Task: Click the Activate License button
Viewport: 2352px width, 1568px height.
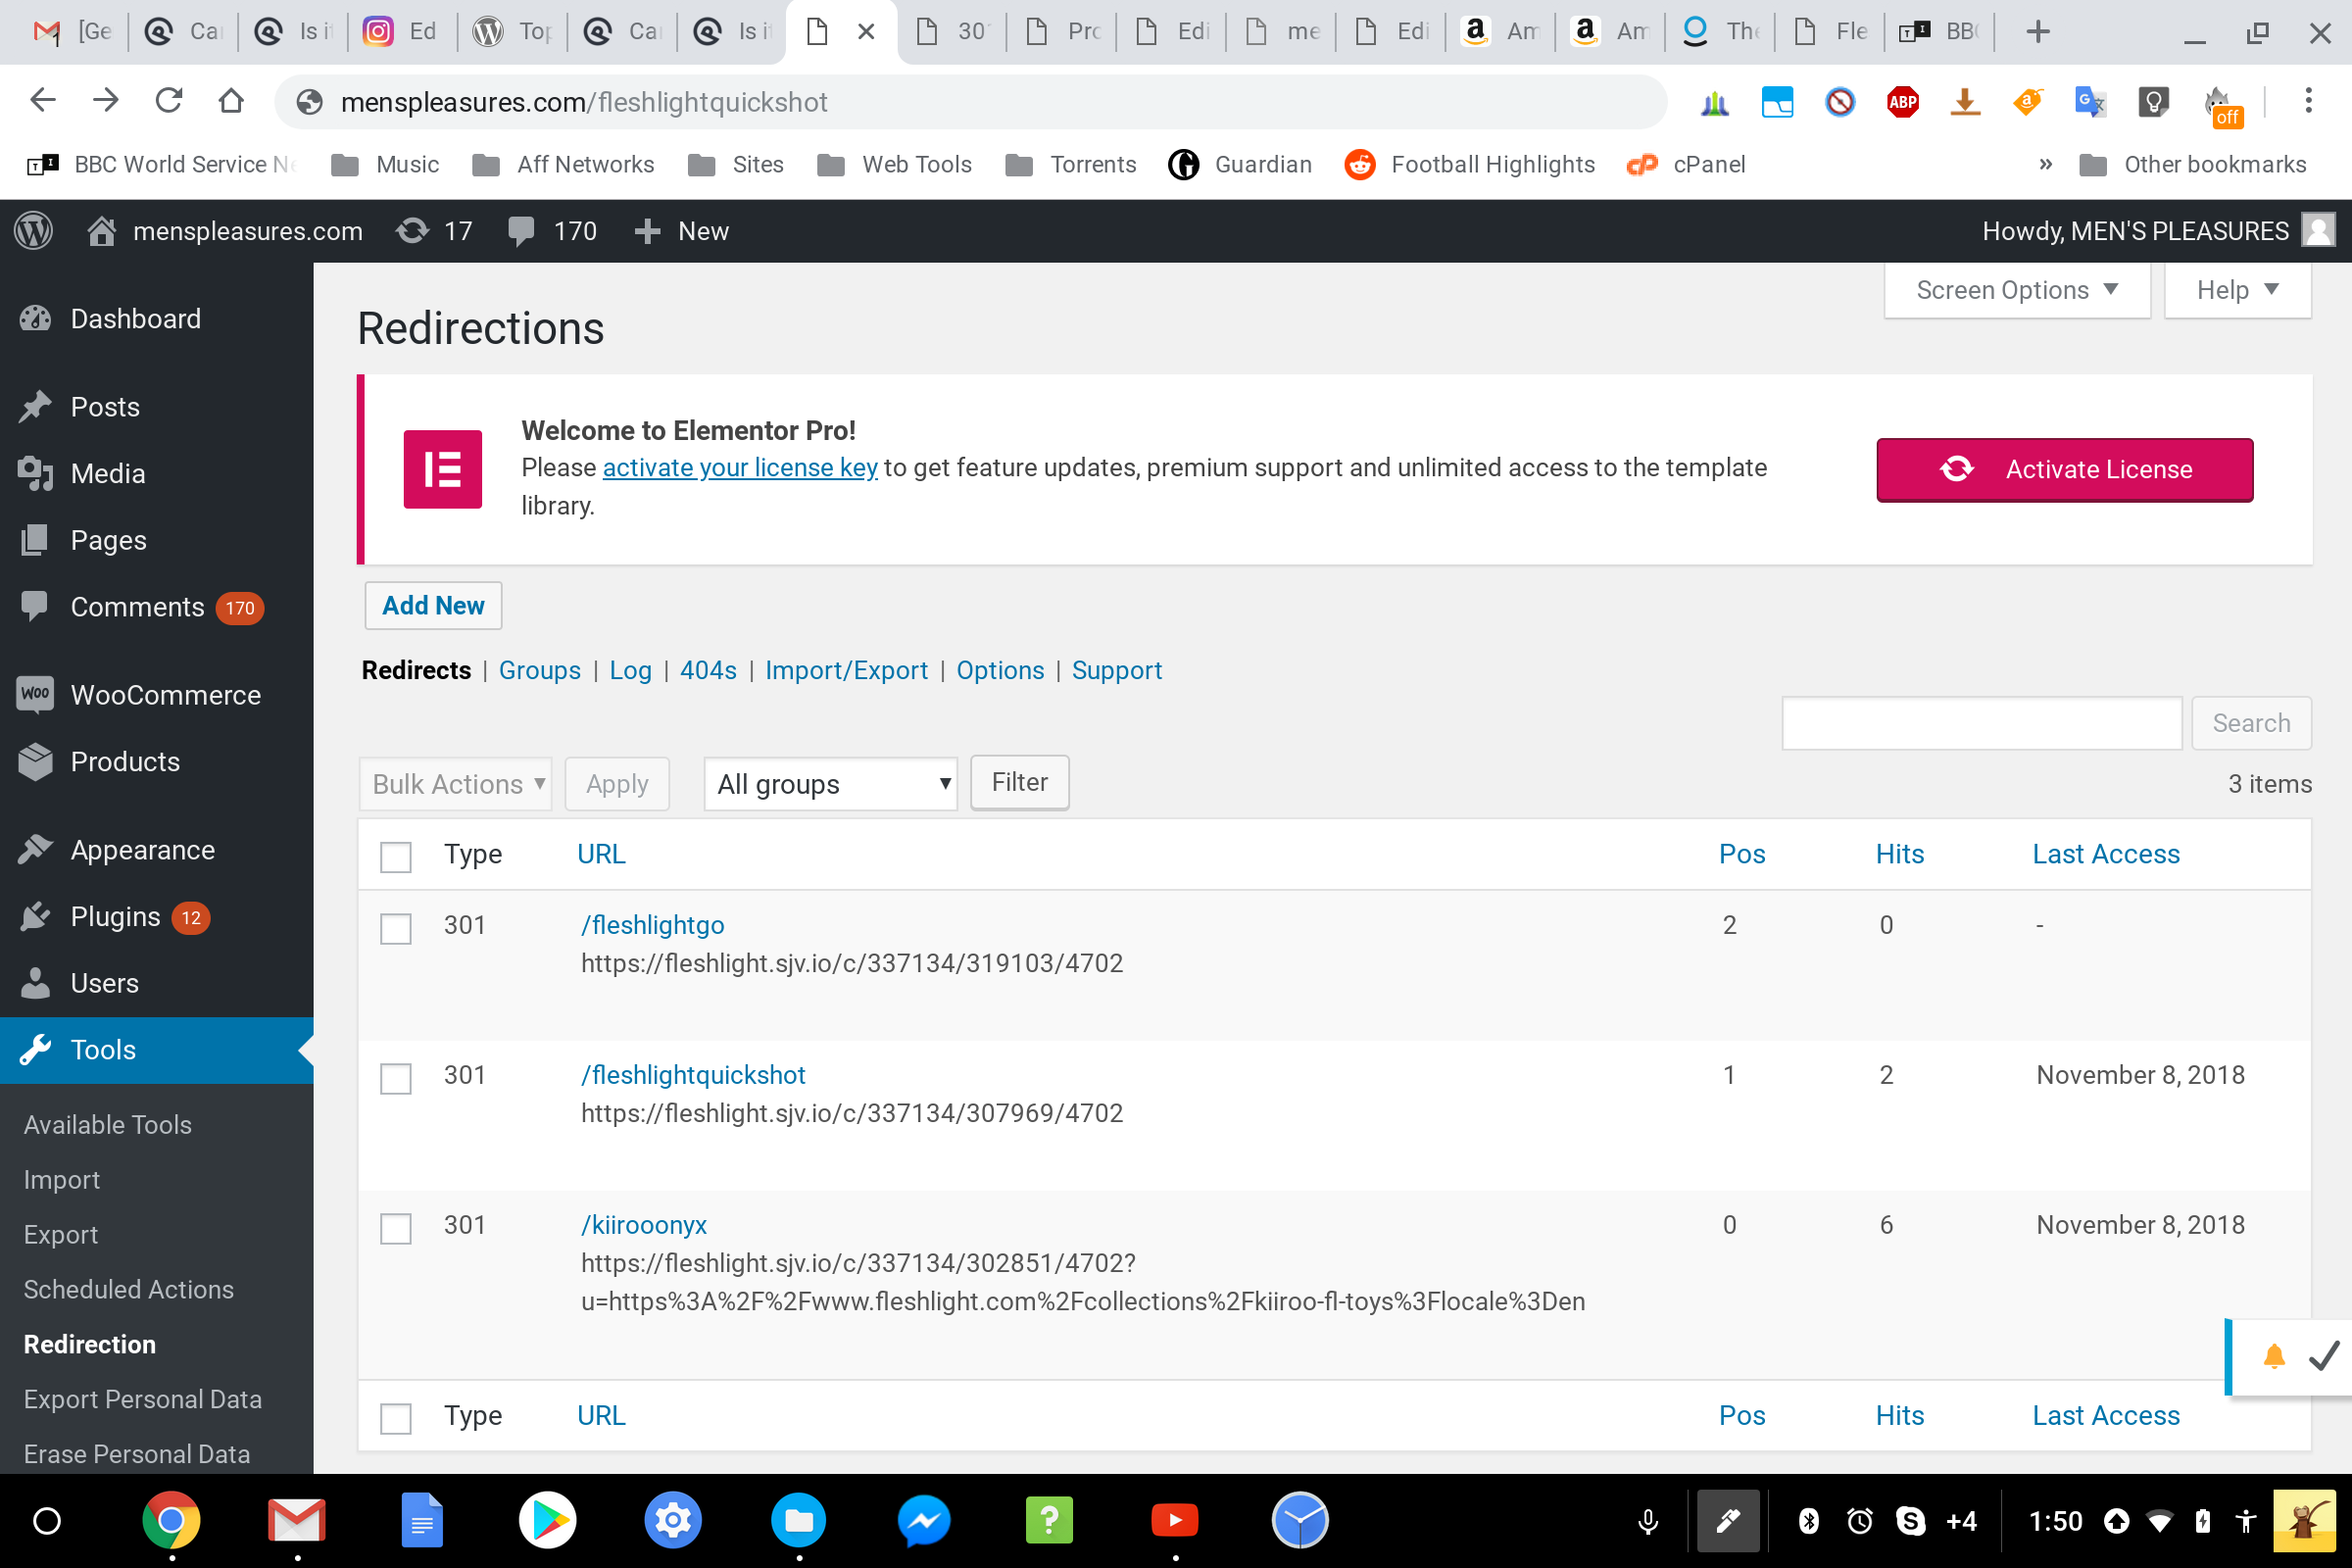Action: 2064,469
